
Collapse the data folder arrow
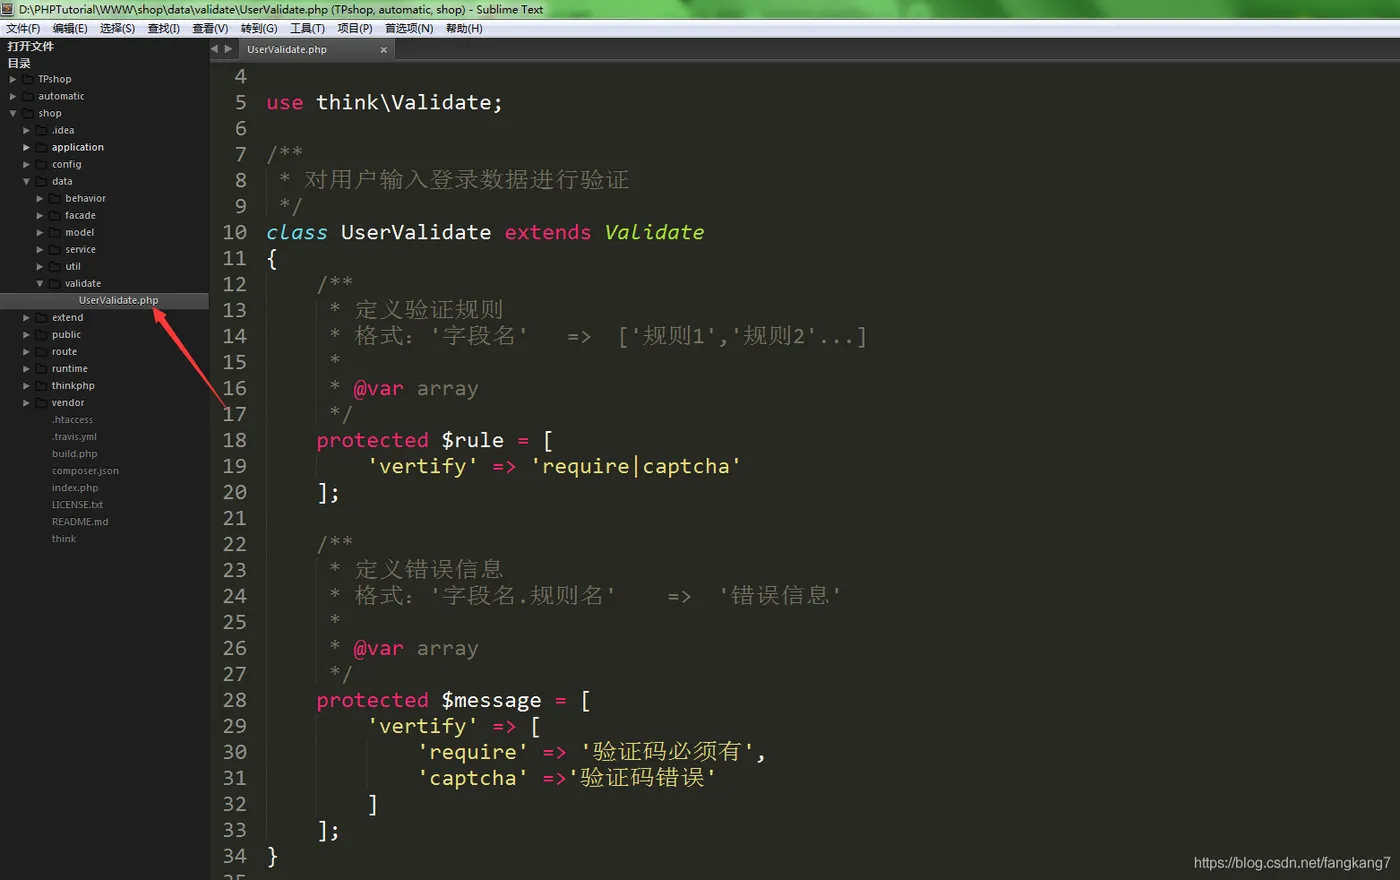(x=27, y=181)
